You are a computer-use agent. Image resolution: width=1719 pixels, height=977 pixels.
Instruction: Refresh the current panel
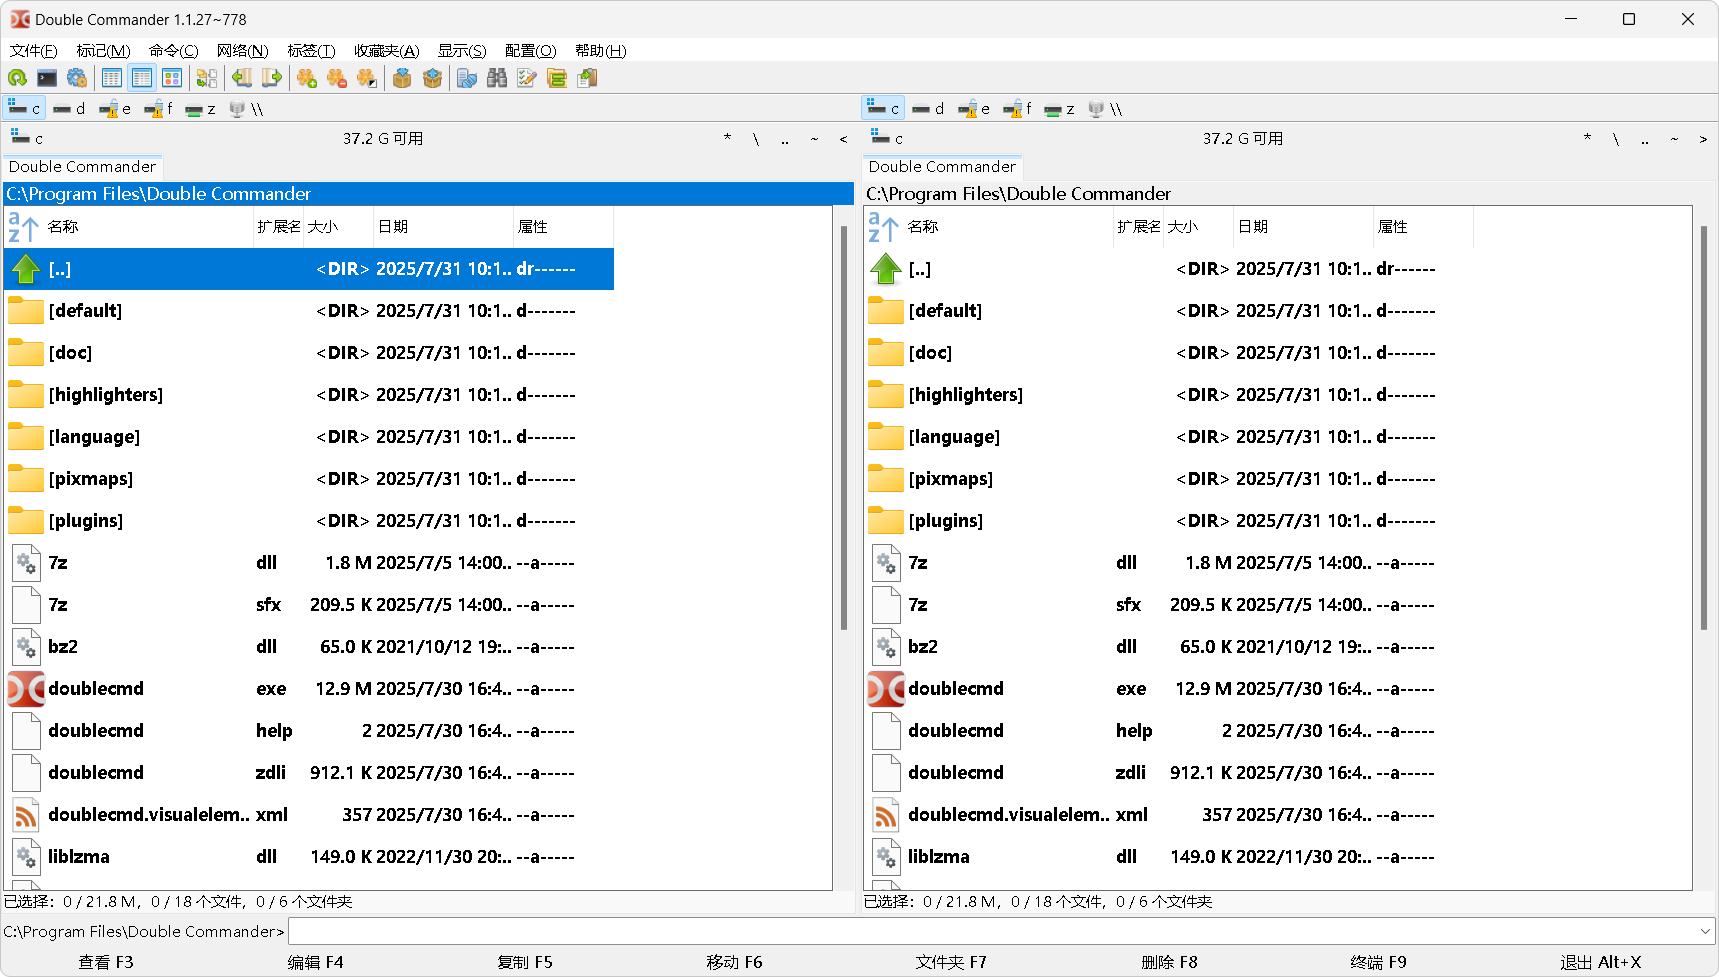pyautogui.click(x=16, y=77)
